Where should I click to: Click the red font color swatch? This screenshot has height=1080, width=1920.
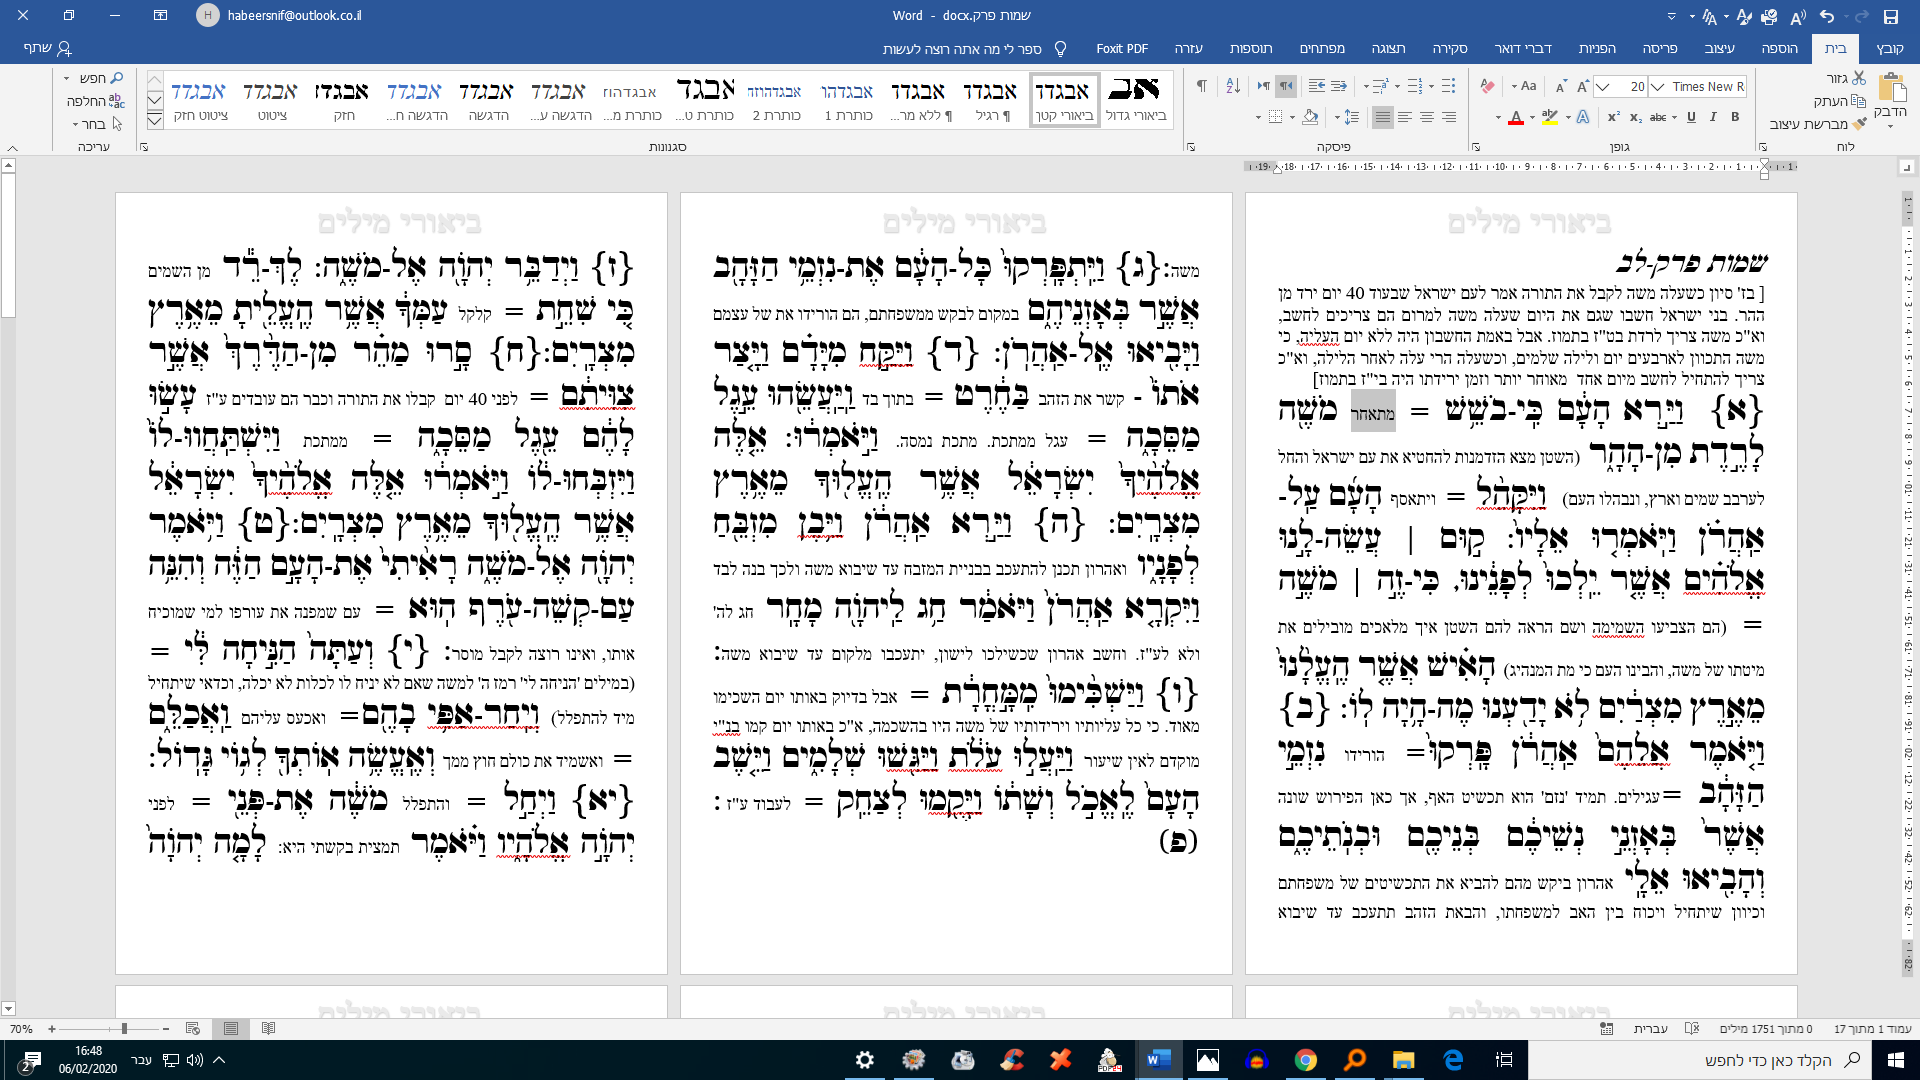point(1516,119)
